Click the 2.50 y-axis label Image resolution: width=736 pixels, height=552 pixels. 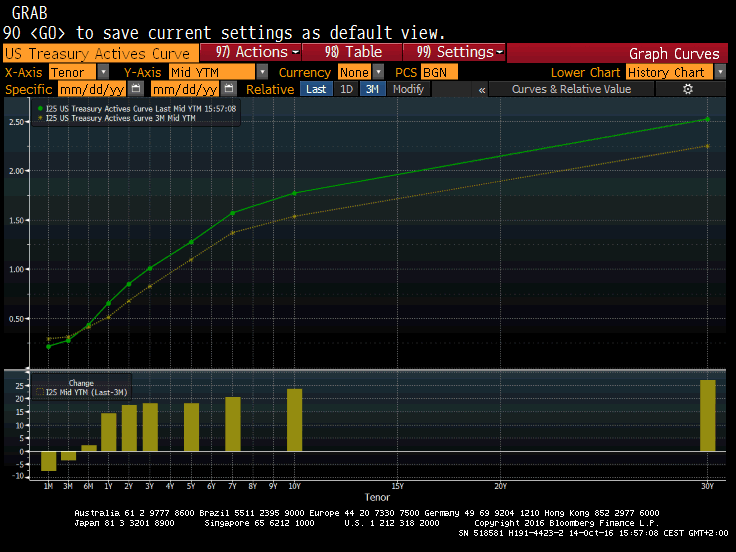click(16, 122)
